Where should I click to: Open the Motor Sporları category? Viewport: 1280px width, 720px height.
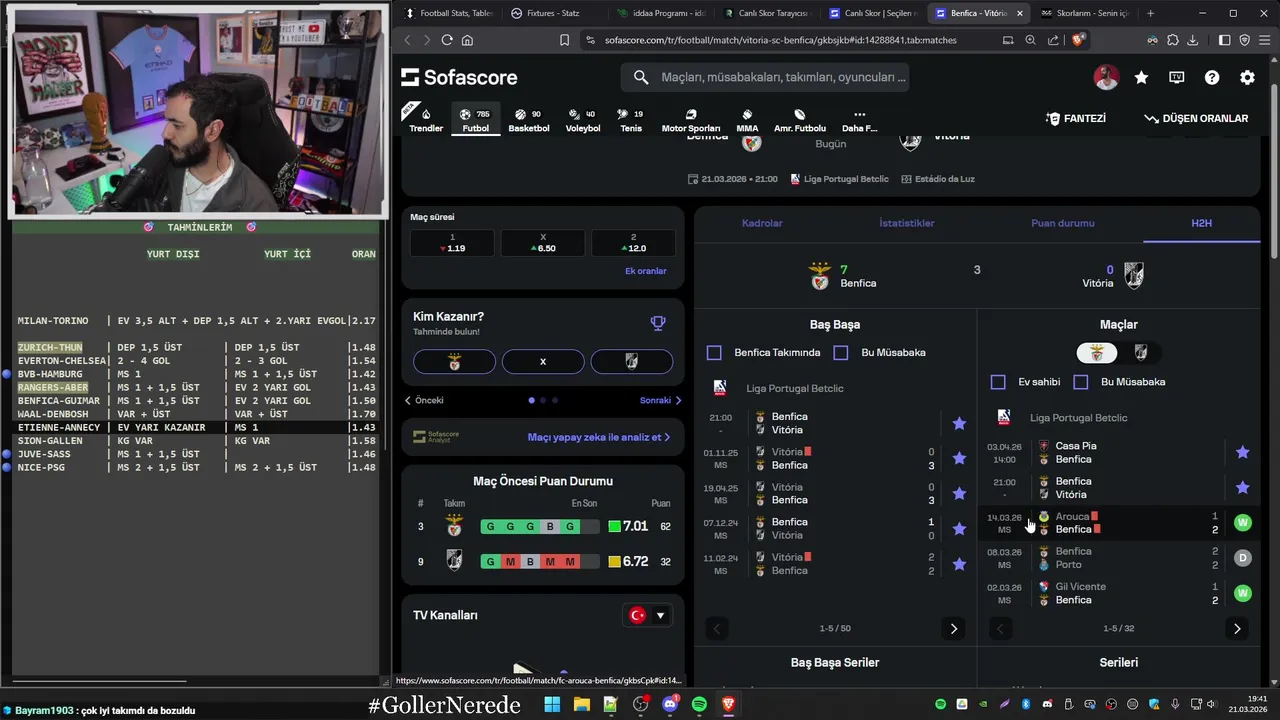click(691, 119)
